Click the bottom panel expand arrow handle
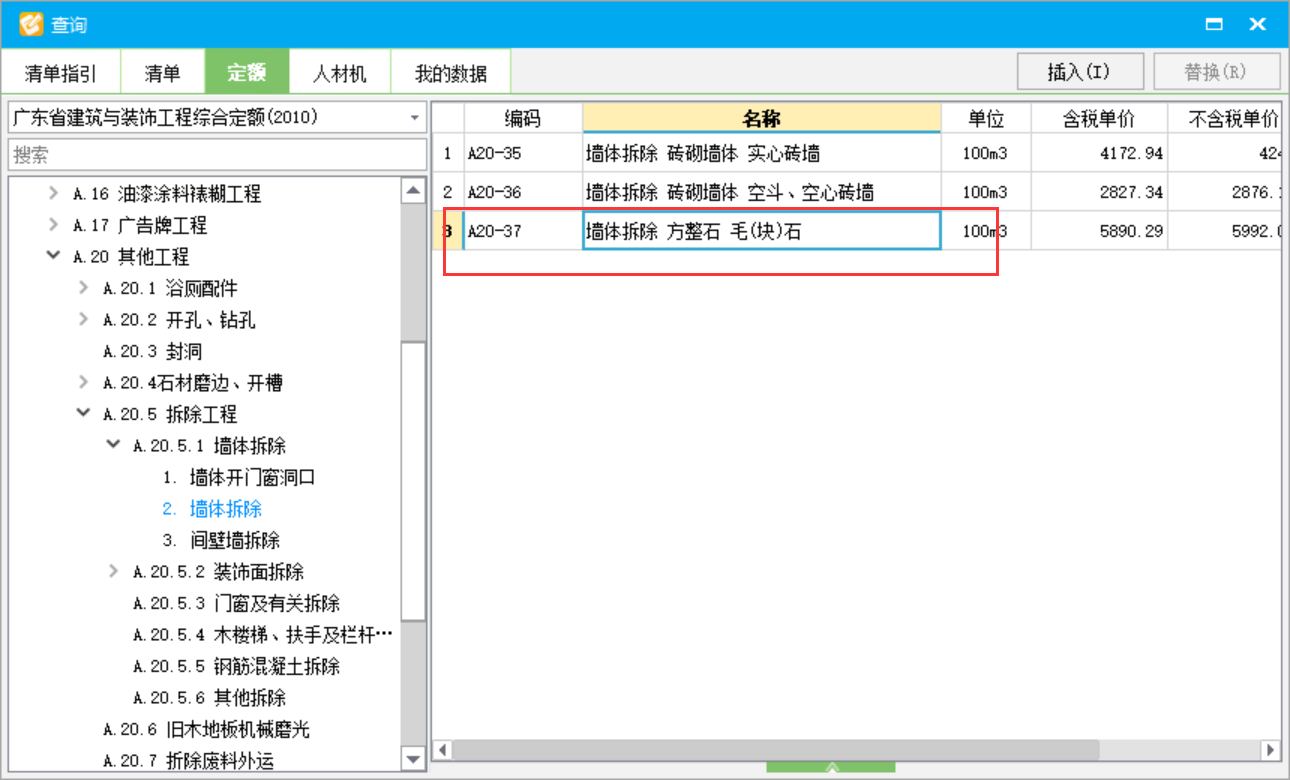Screen dimensions: 1290x780 831,767
